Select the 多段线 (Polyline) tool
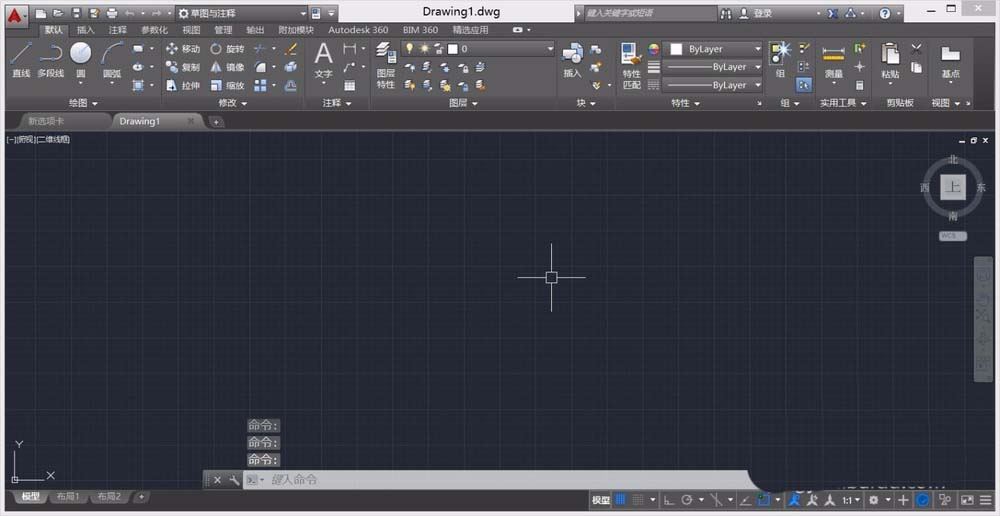The image size is (1000, 516). 50,58
